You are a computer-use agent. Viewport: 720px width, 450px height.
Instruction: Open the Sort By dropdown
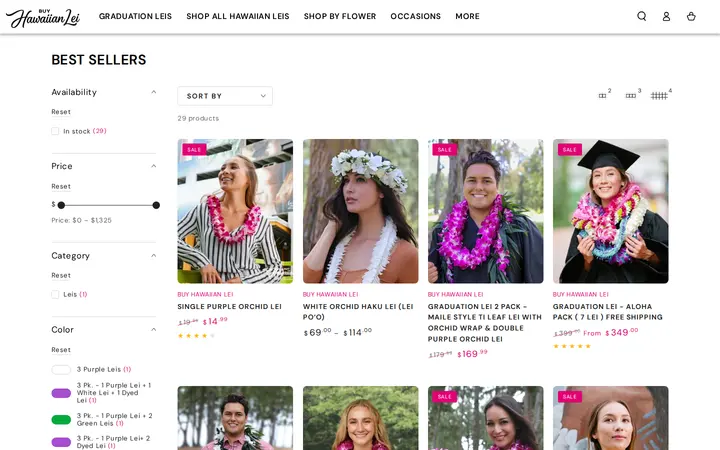click(225, 96)
